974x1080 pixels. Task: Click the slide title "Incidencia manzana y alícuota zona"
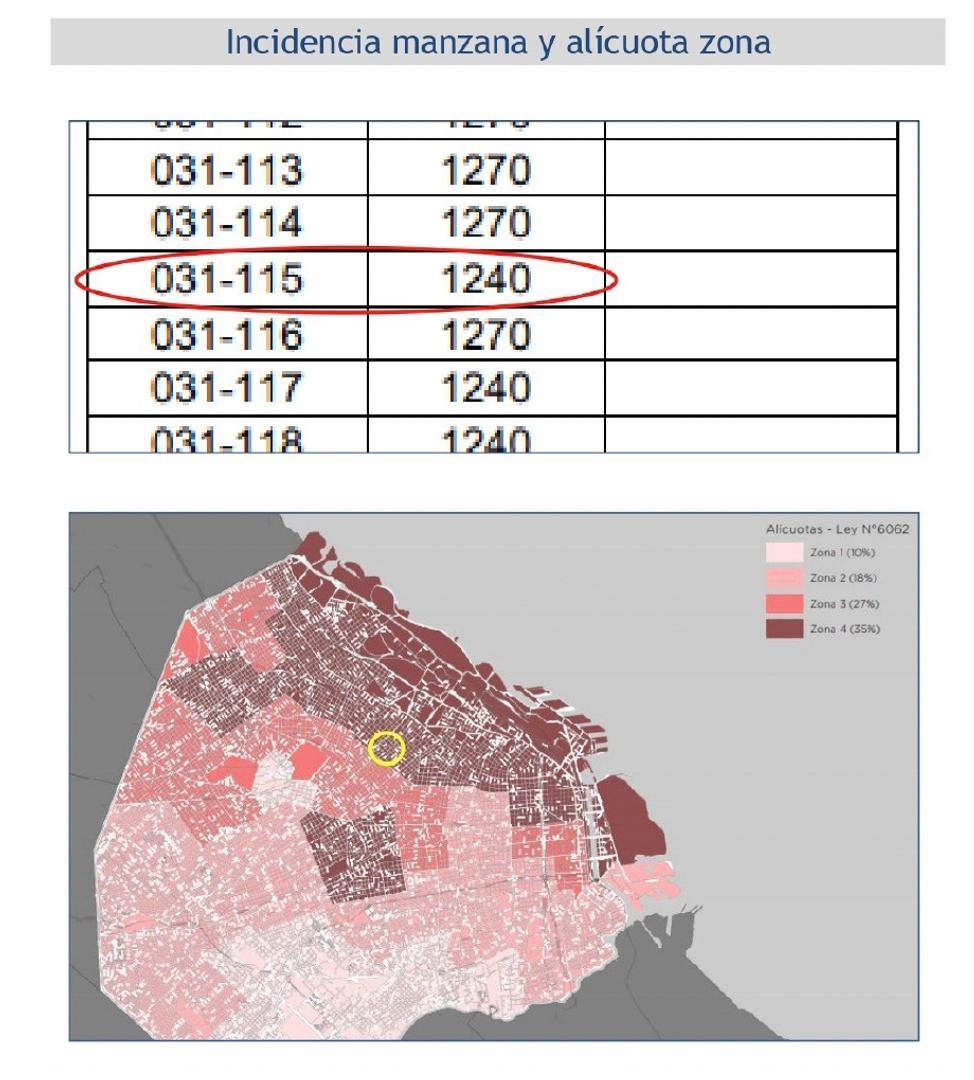coord(497,42)
